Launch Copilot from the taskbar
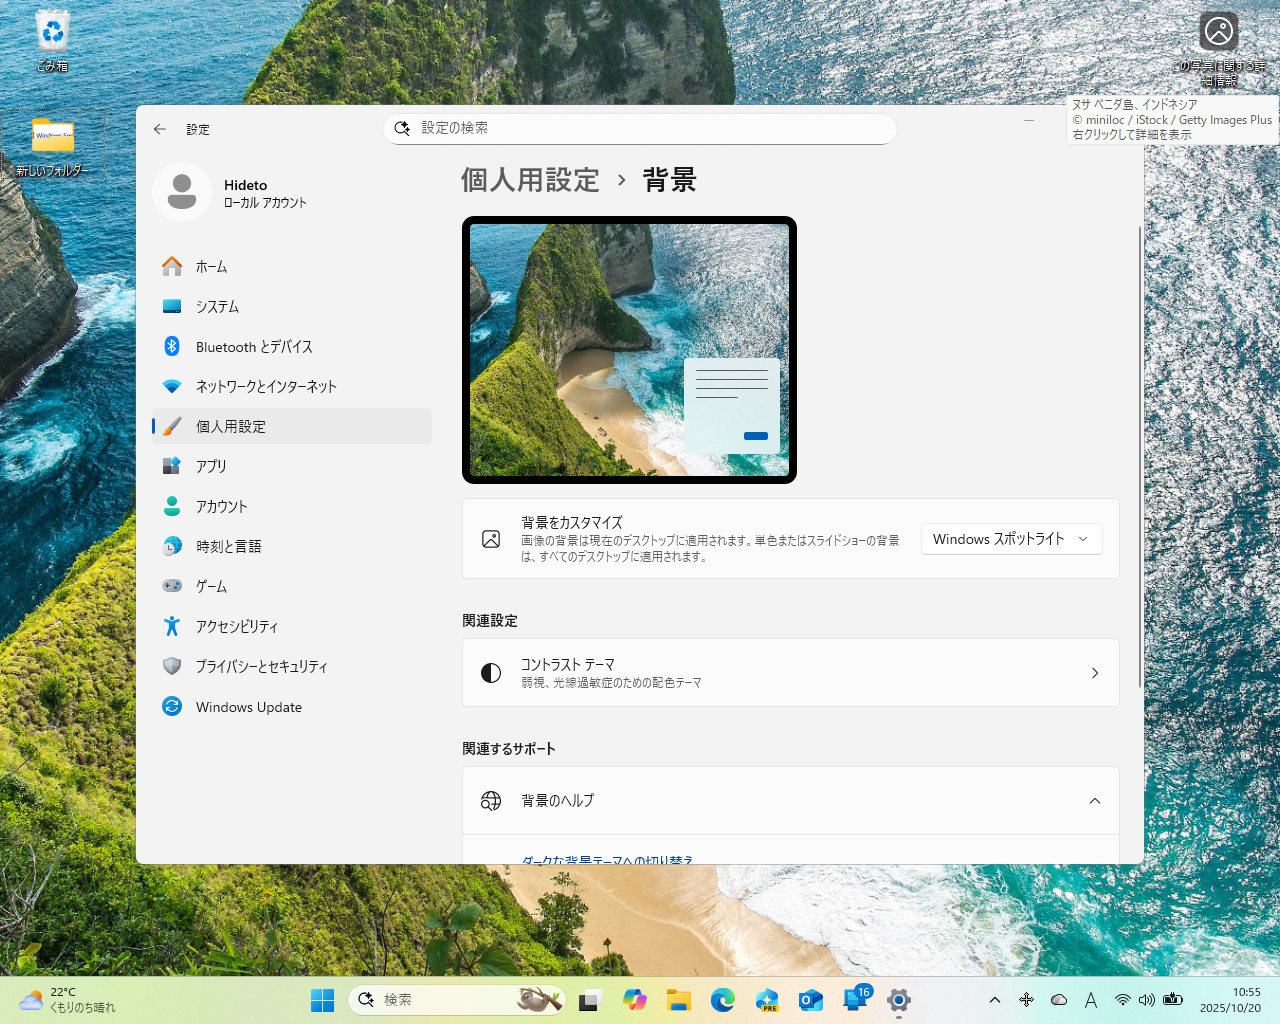The height and width of the screenshot is (1024, 1280). click(636, 999)
